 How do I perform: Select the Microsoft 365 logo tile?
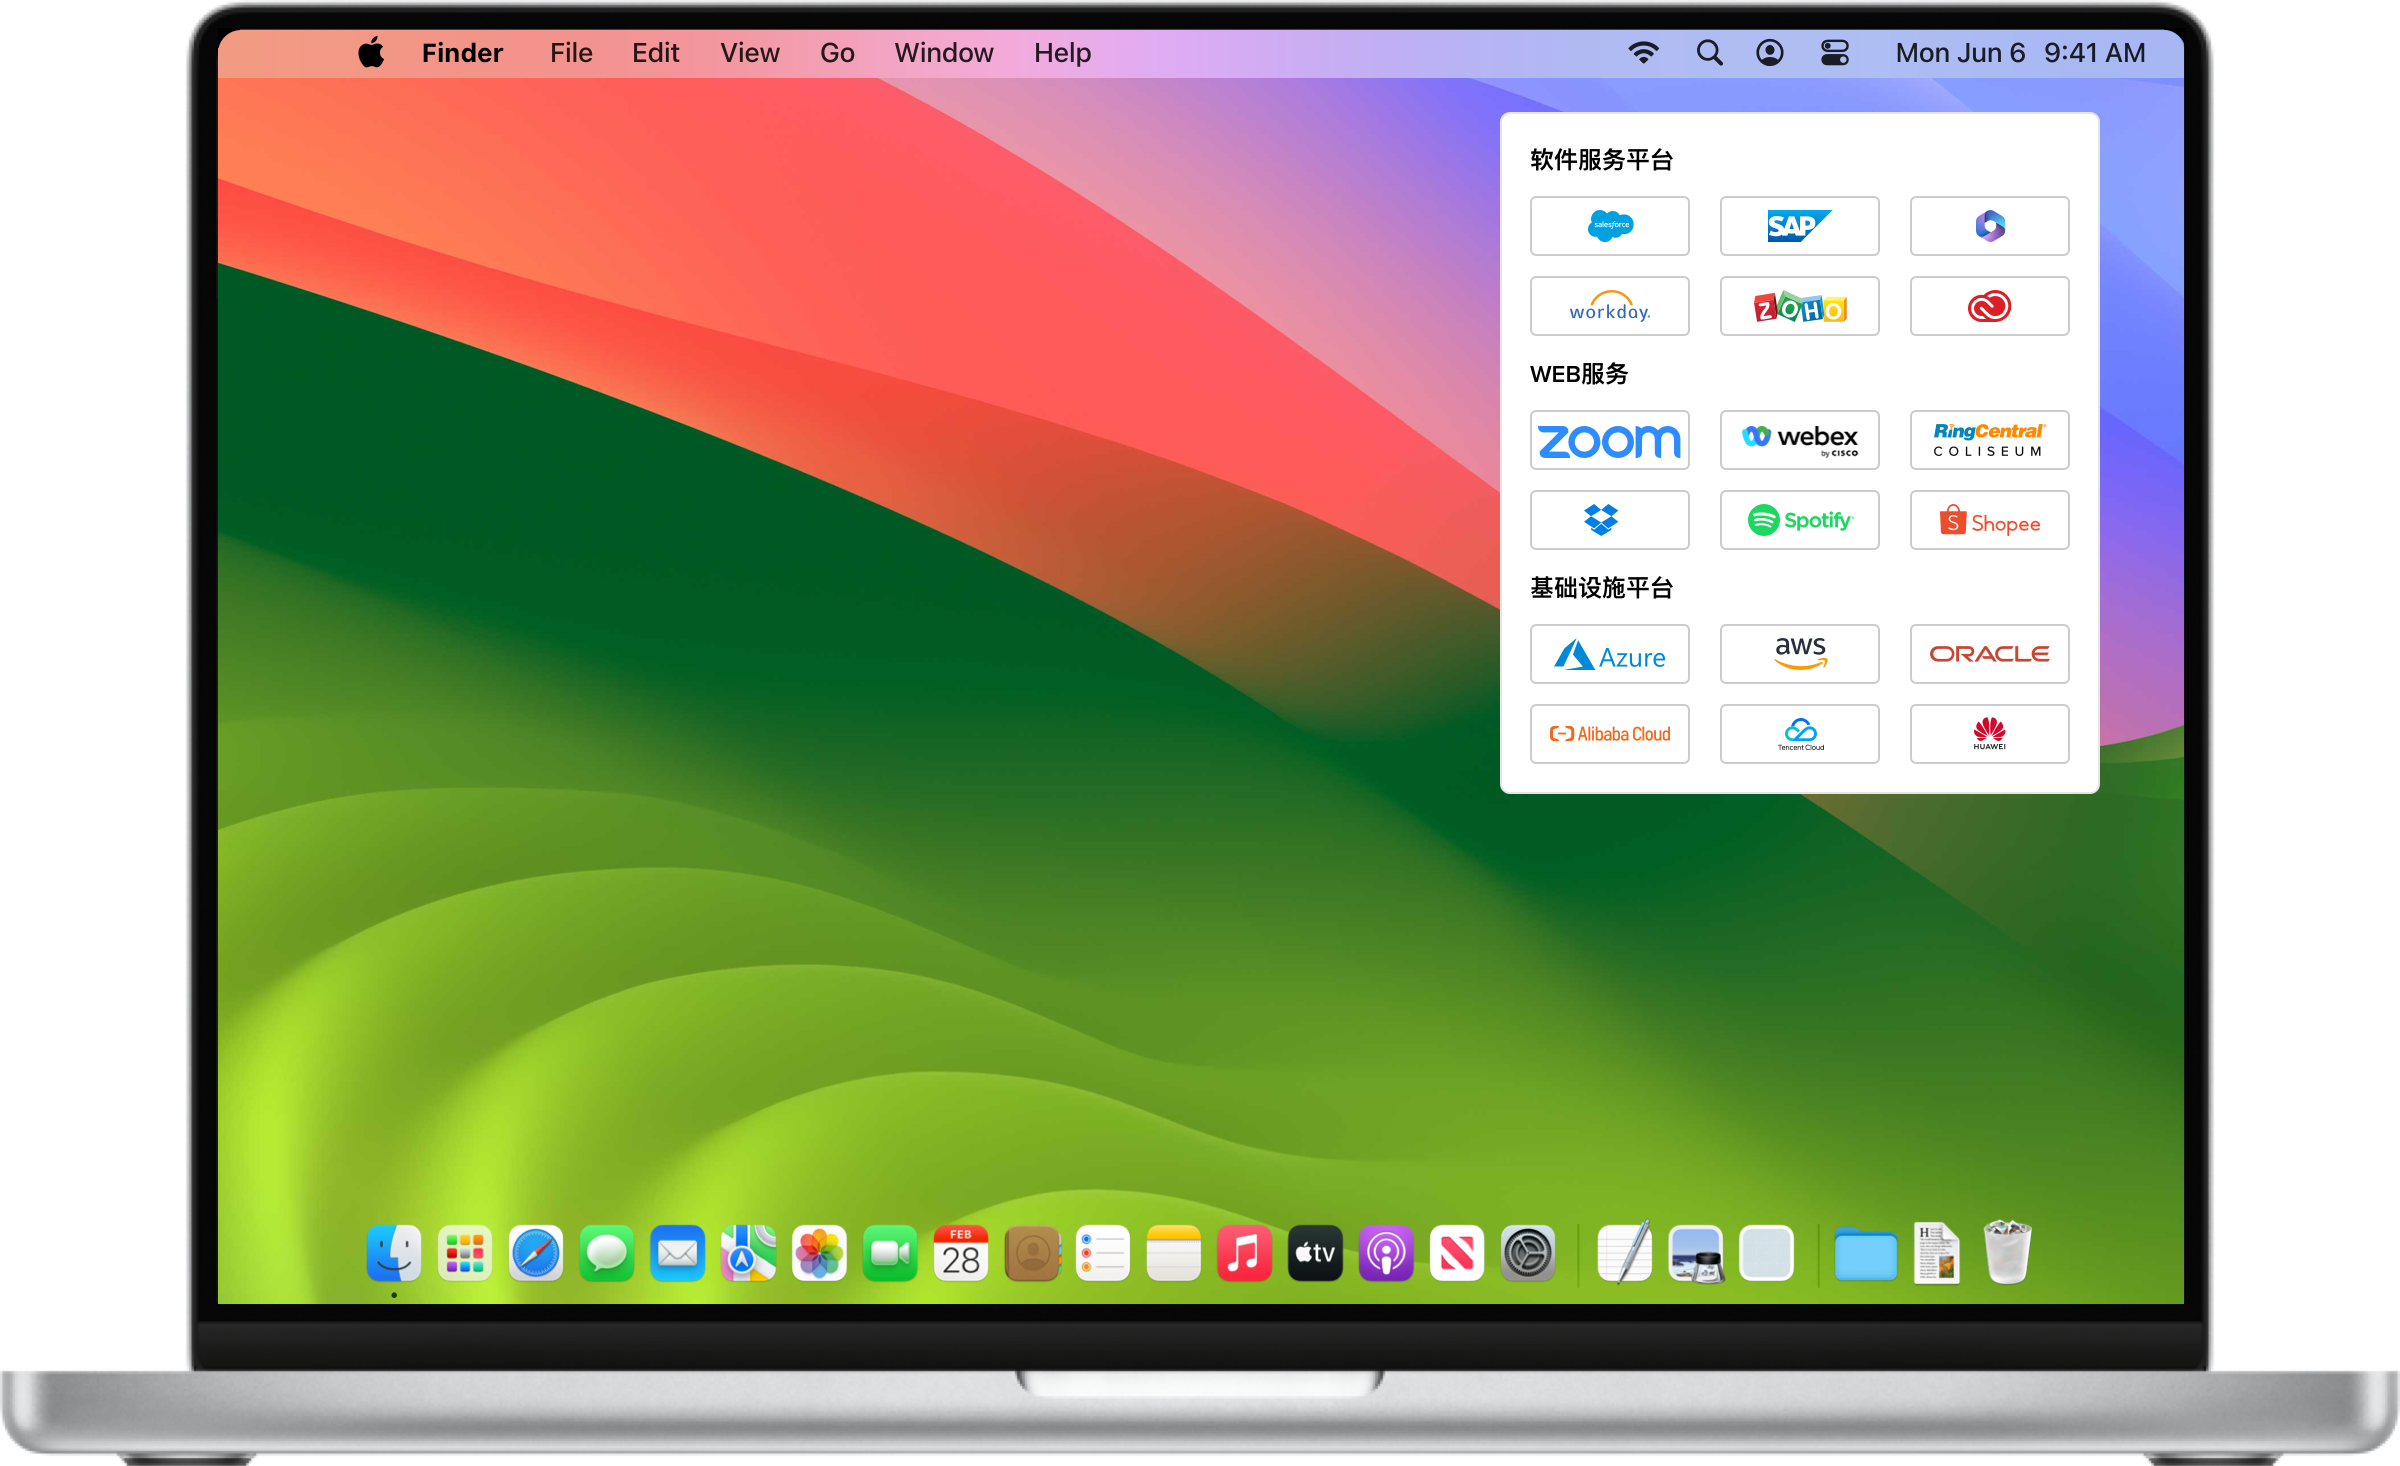click(1989, 226)
